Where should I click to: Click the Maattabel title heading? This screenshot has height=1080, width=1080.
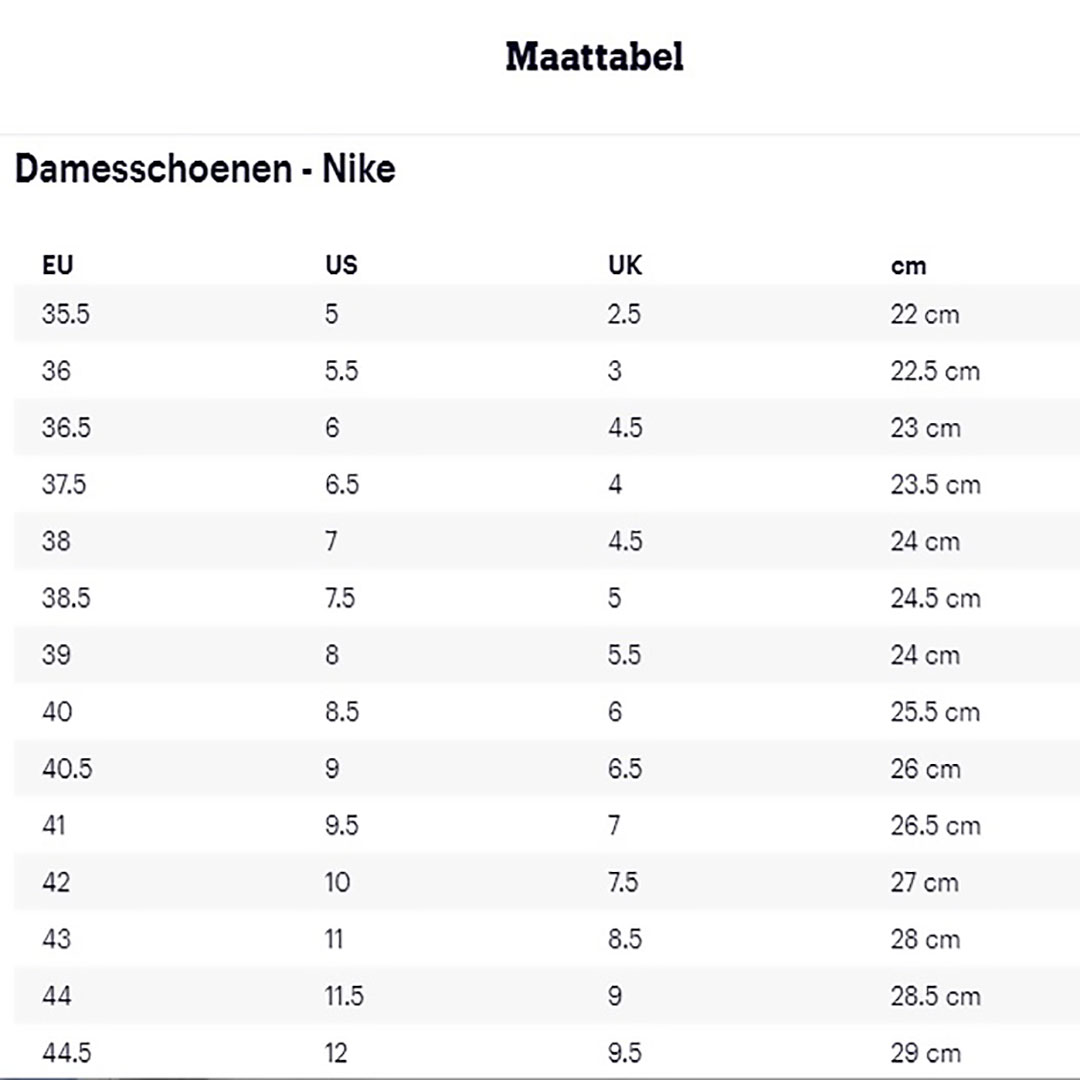(x=594, y=57)
